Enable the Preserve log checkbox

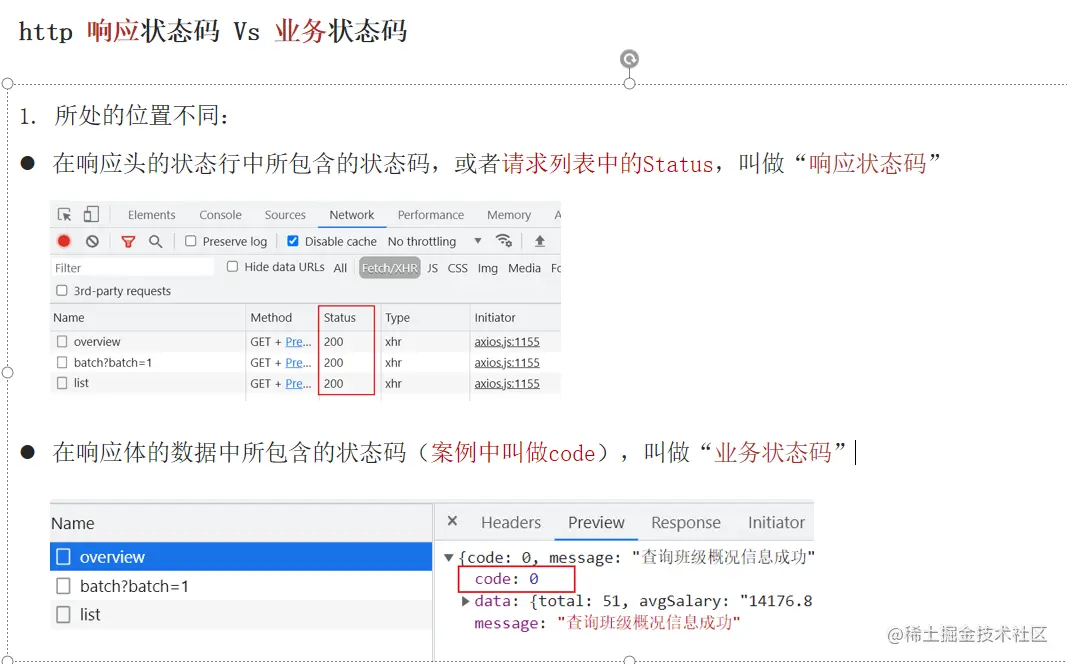point(191,241)
